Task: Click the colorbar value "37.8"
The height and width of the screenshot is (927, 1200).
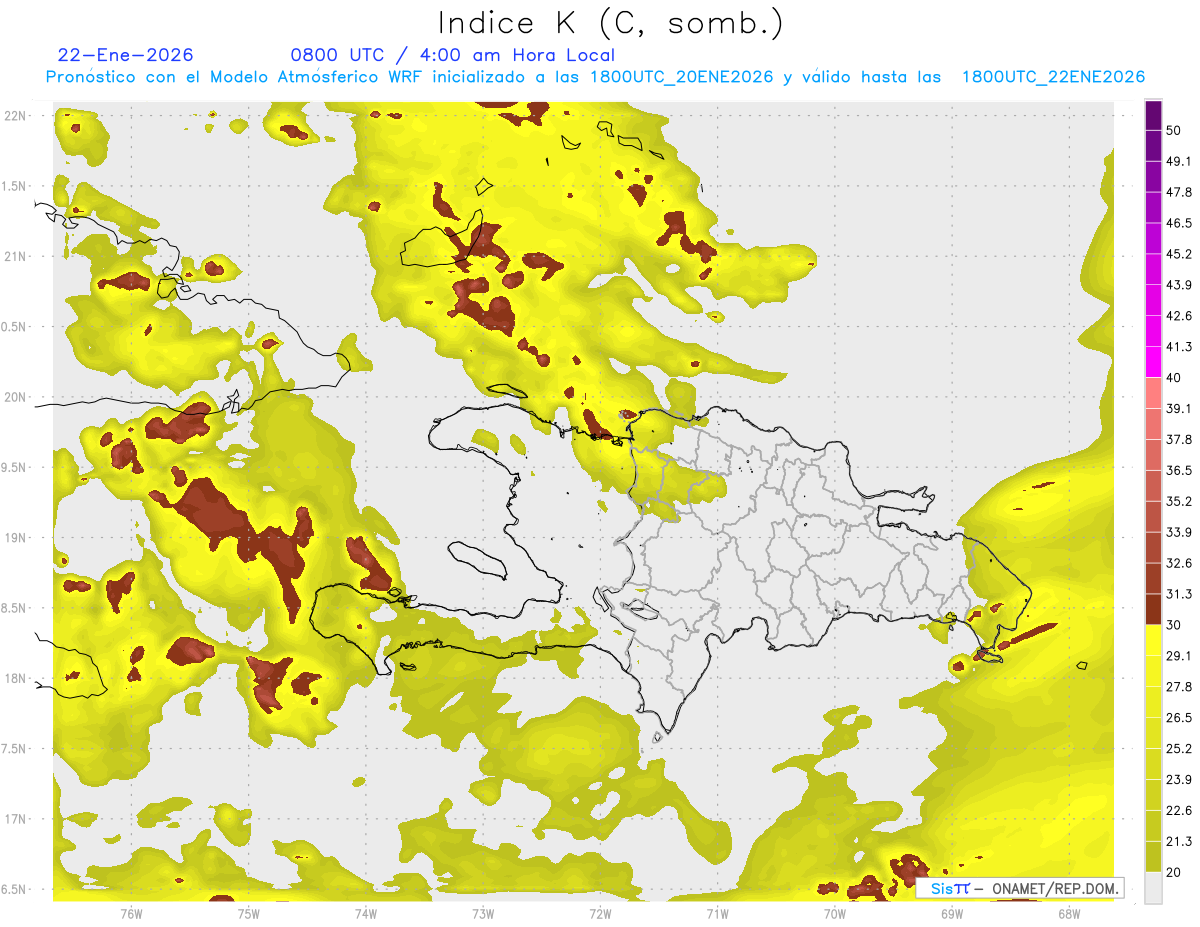Action: tap(1180, 439)
